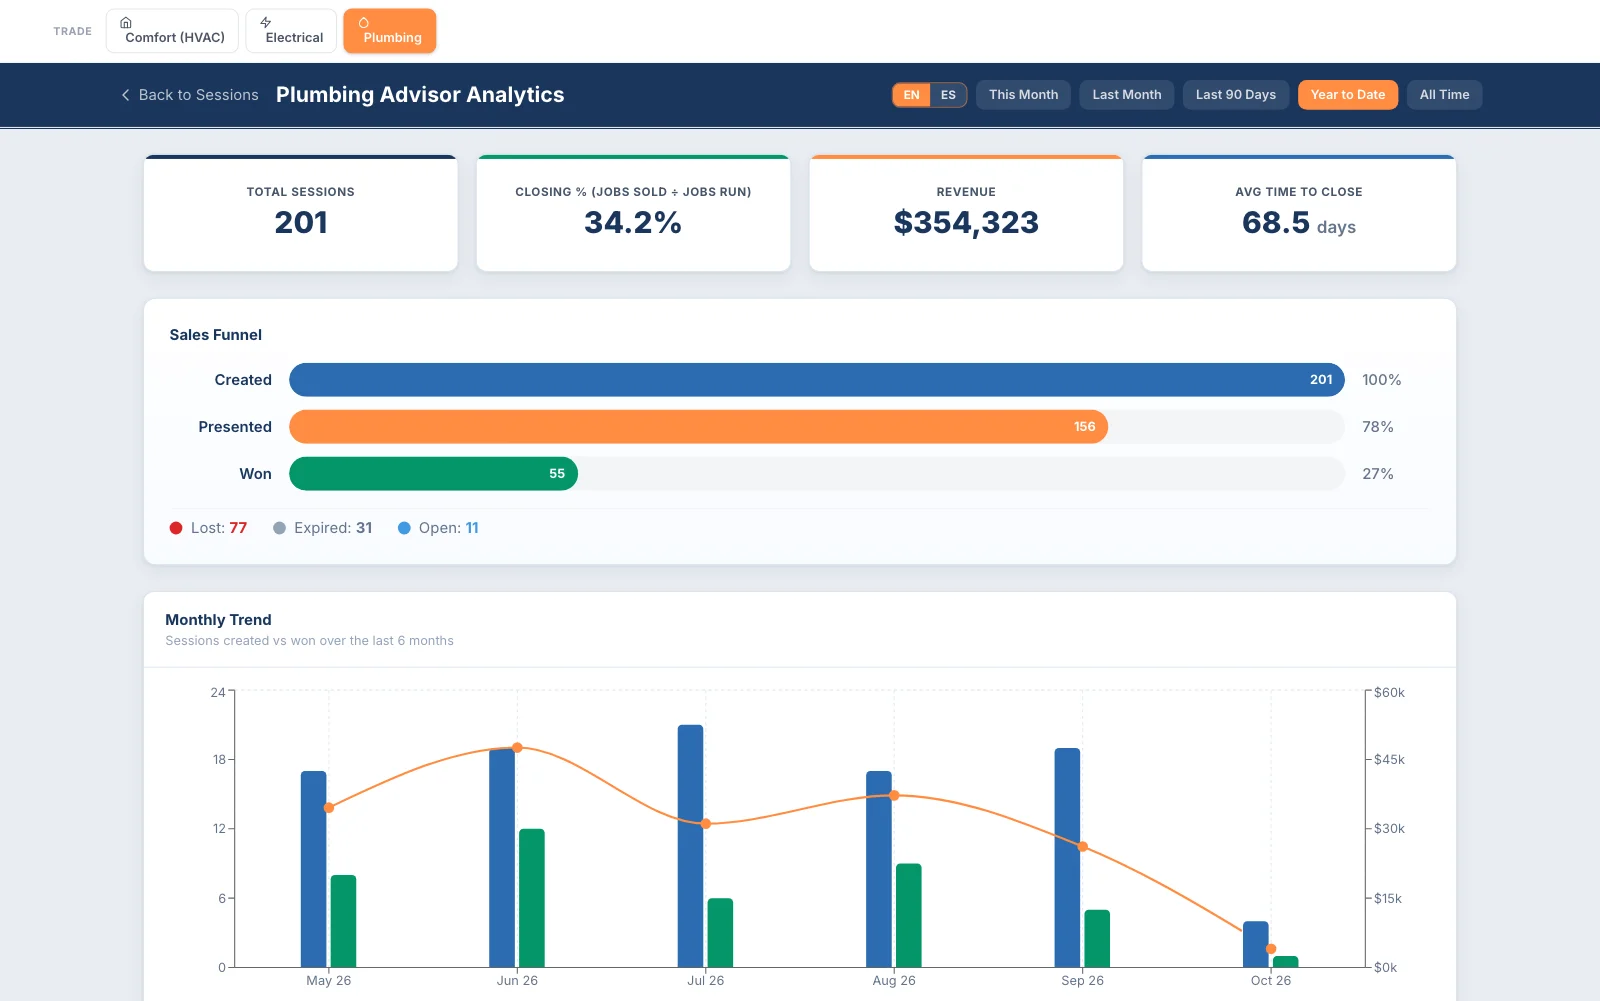Click the Total Sessions card value 201
Viewport: 1600px width, 1001px height.
coord(301,222)
